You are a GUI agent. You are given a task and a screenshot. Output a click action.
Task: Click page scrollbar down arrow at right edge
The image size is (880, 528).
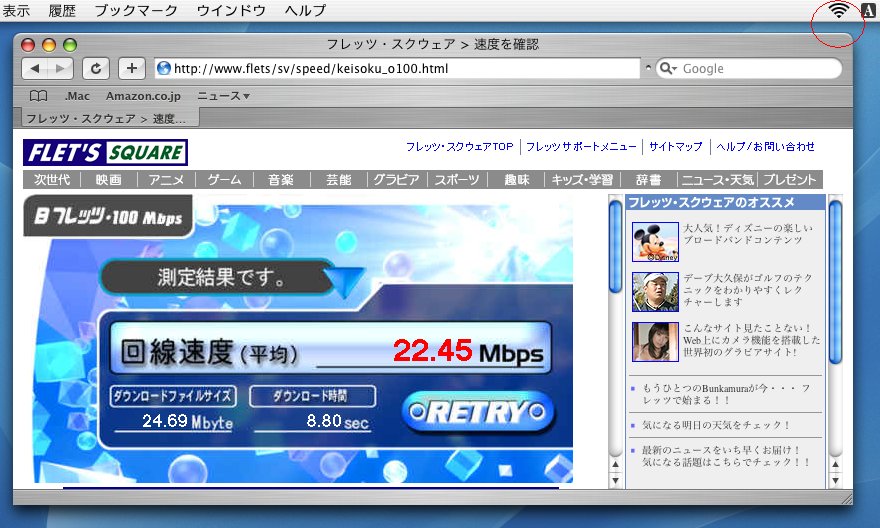pyautogui.click(x=835, y=480)
